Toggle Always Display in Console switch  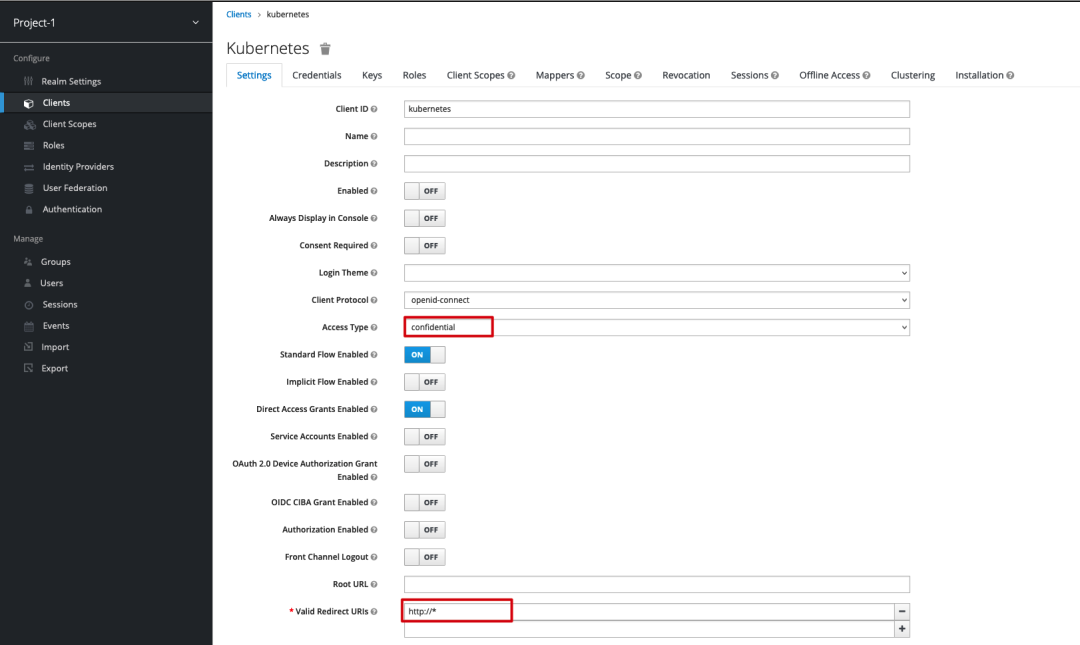point(424,218)
